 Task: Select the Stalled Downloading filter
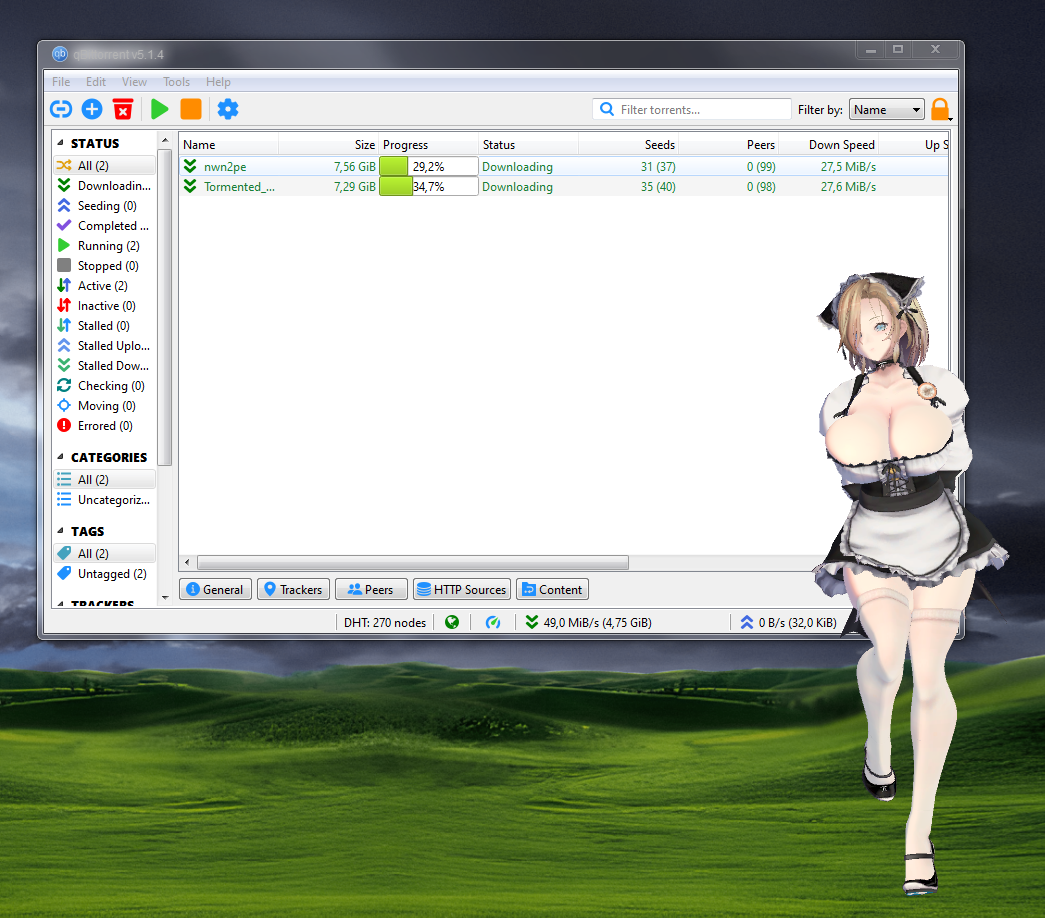pyautogui.click(x=105, y=365)
